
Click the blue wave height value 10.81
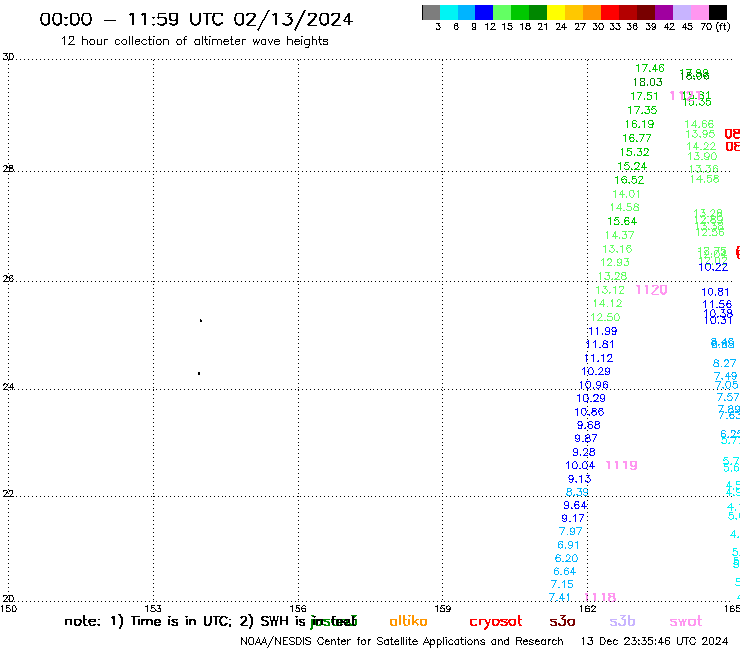715,292
